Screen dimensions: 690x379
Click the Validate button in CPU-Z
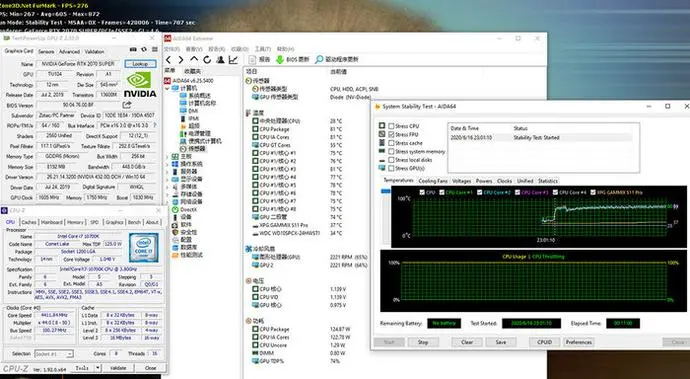point(118,368)
